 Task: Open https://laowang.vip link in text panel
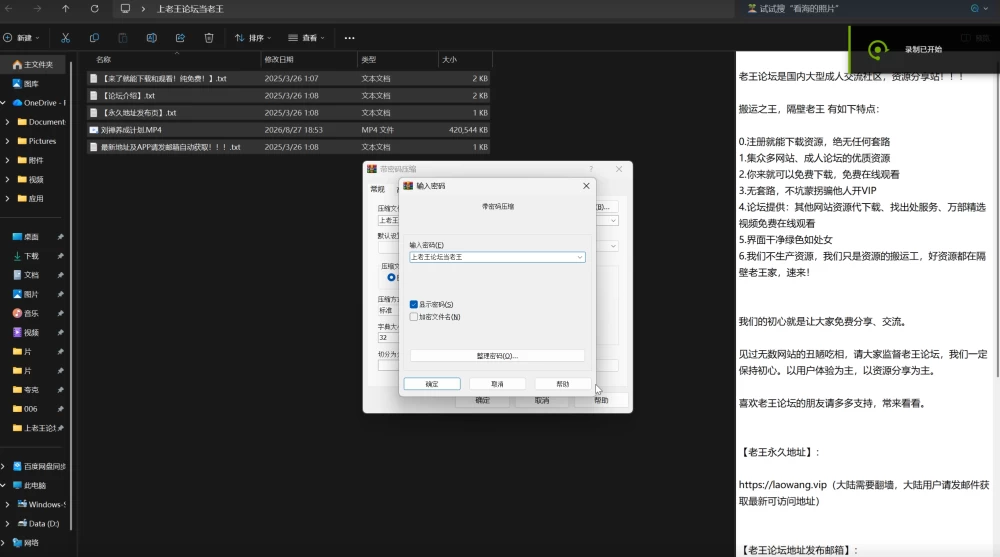[x=783, y=485]
